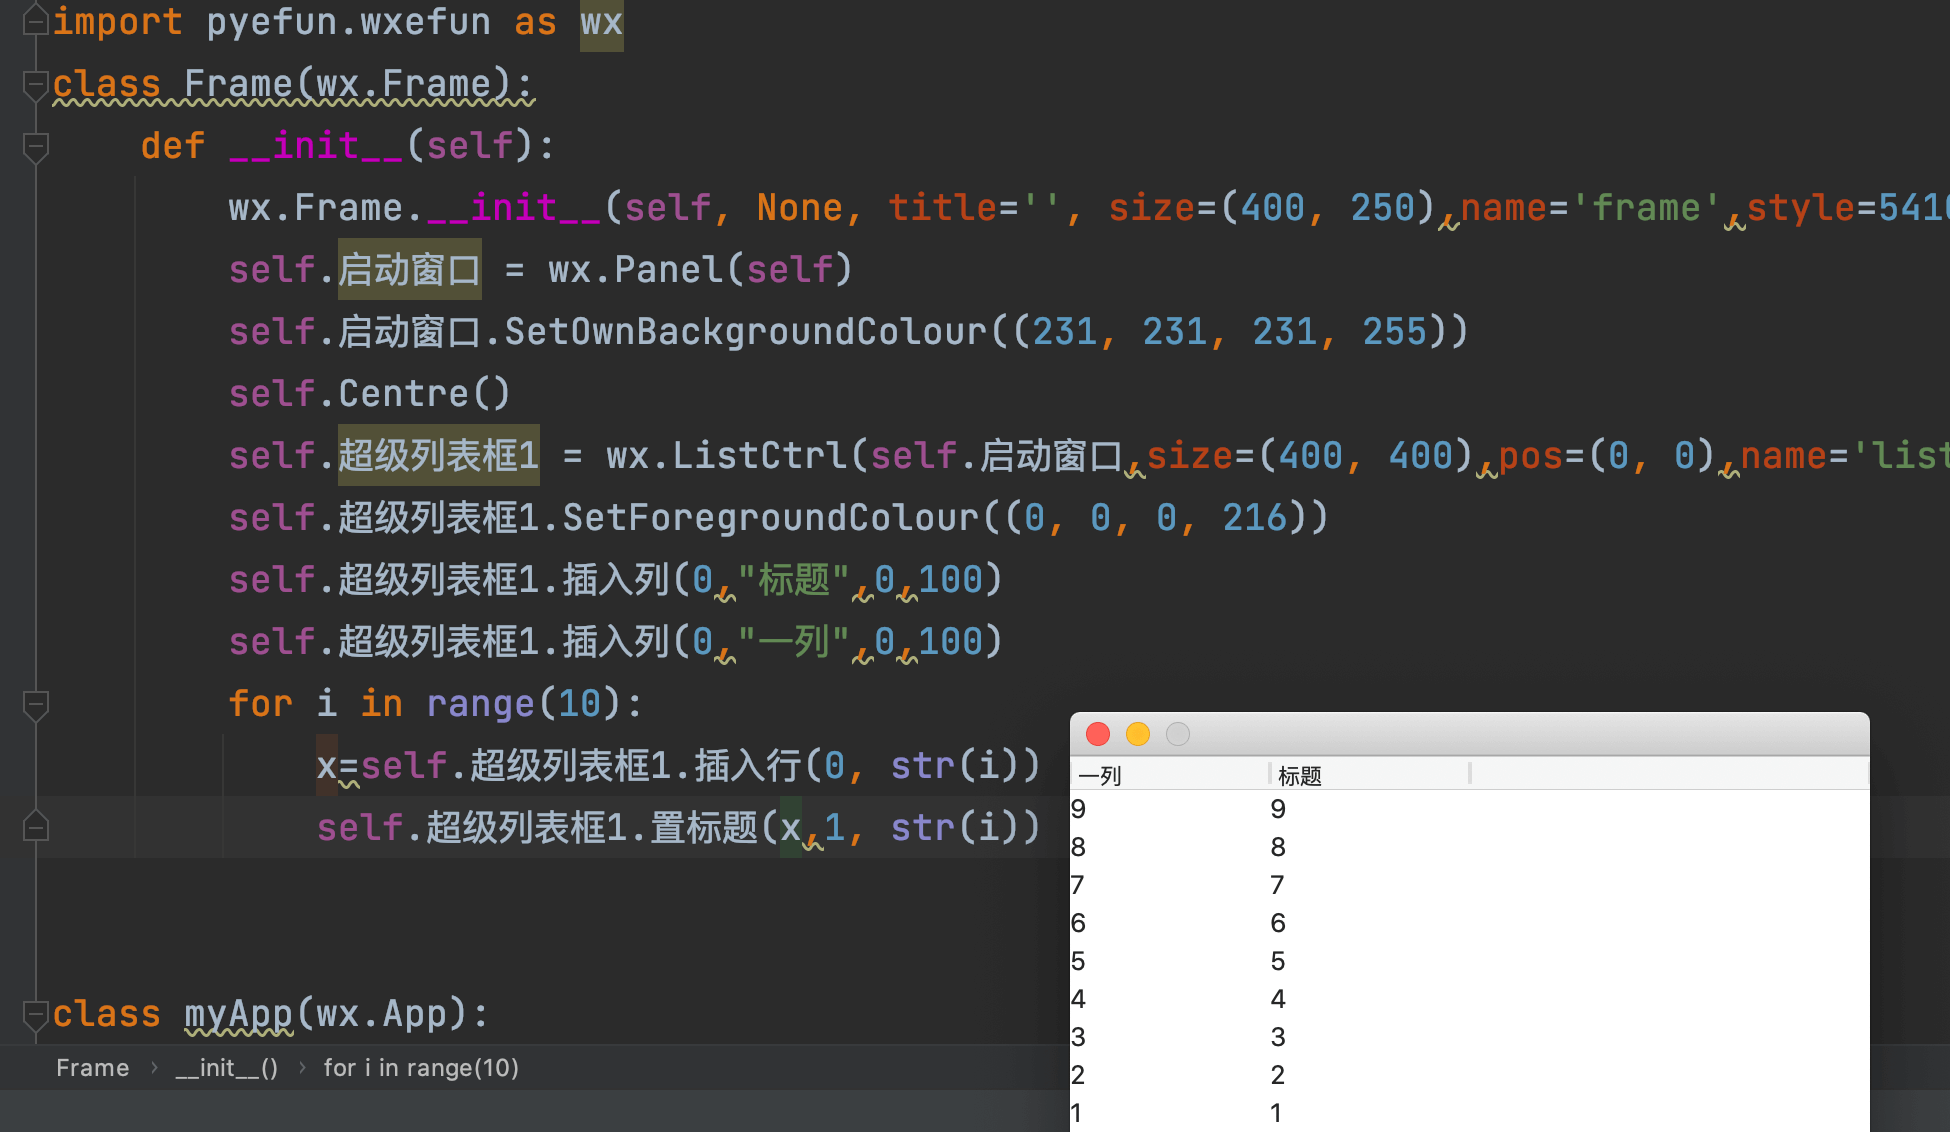Click the 插入行 method call

749,765
